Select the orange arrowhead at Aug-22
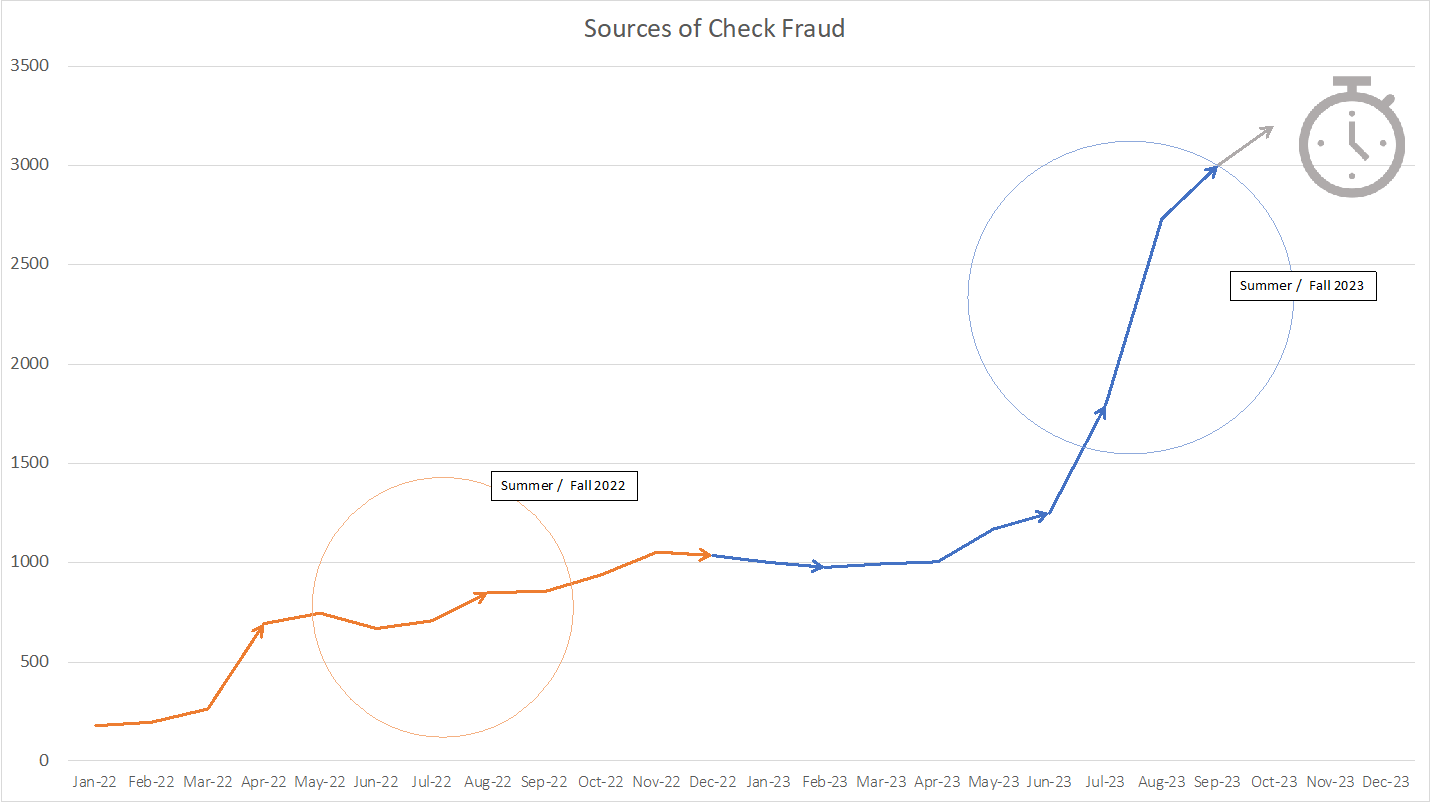The image size is (1430, 803). click(x=483, y=594)
